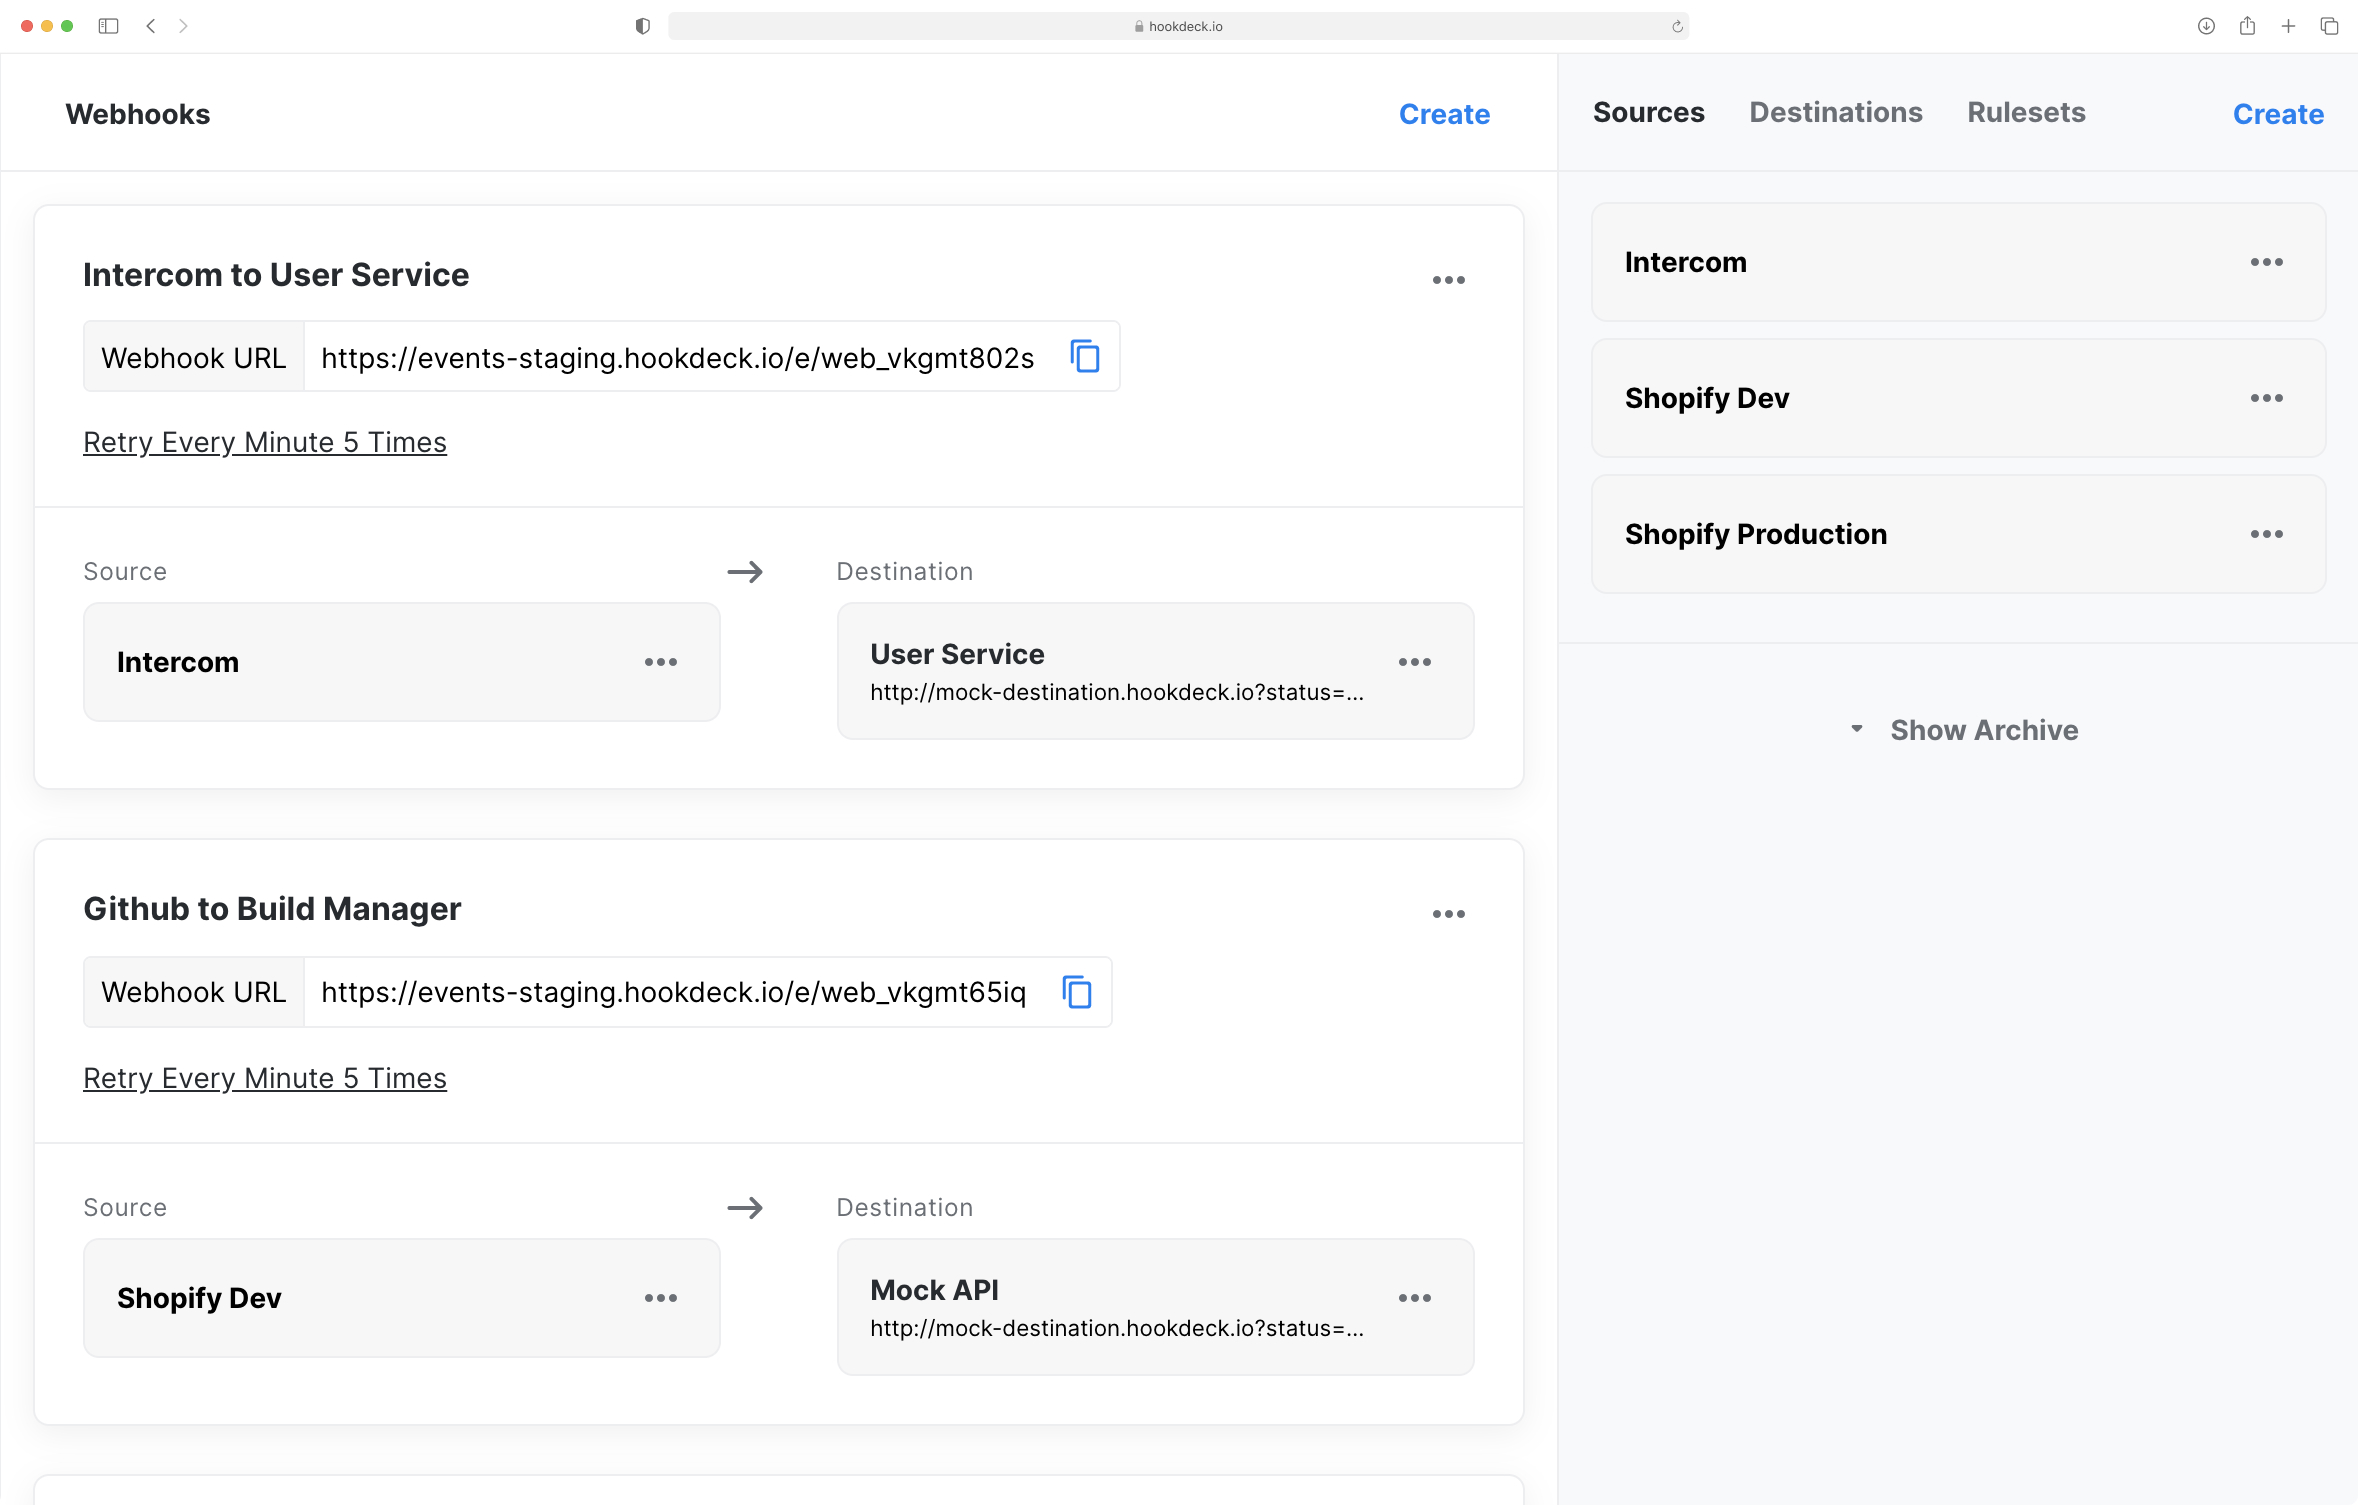Viewport: 2358px width, 1505px height.
Task: Open more menu on Mock API destination
Action: tap(1415, 1298)
